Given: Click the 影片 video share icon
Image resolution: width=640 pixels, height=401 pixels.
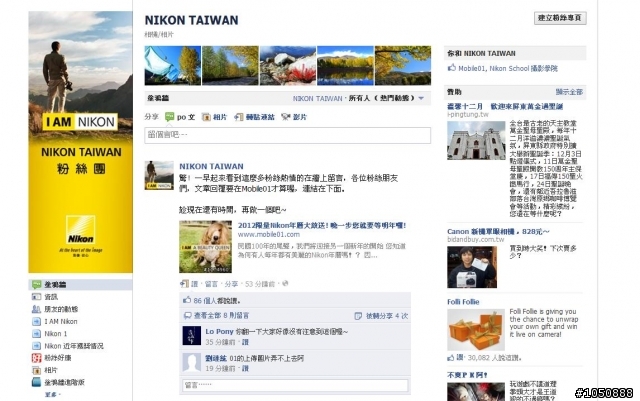Looking at the screenshot, I should pyautogui.click(x=286, y=117).
